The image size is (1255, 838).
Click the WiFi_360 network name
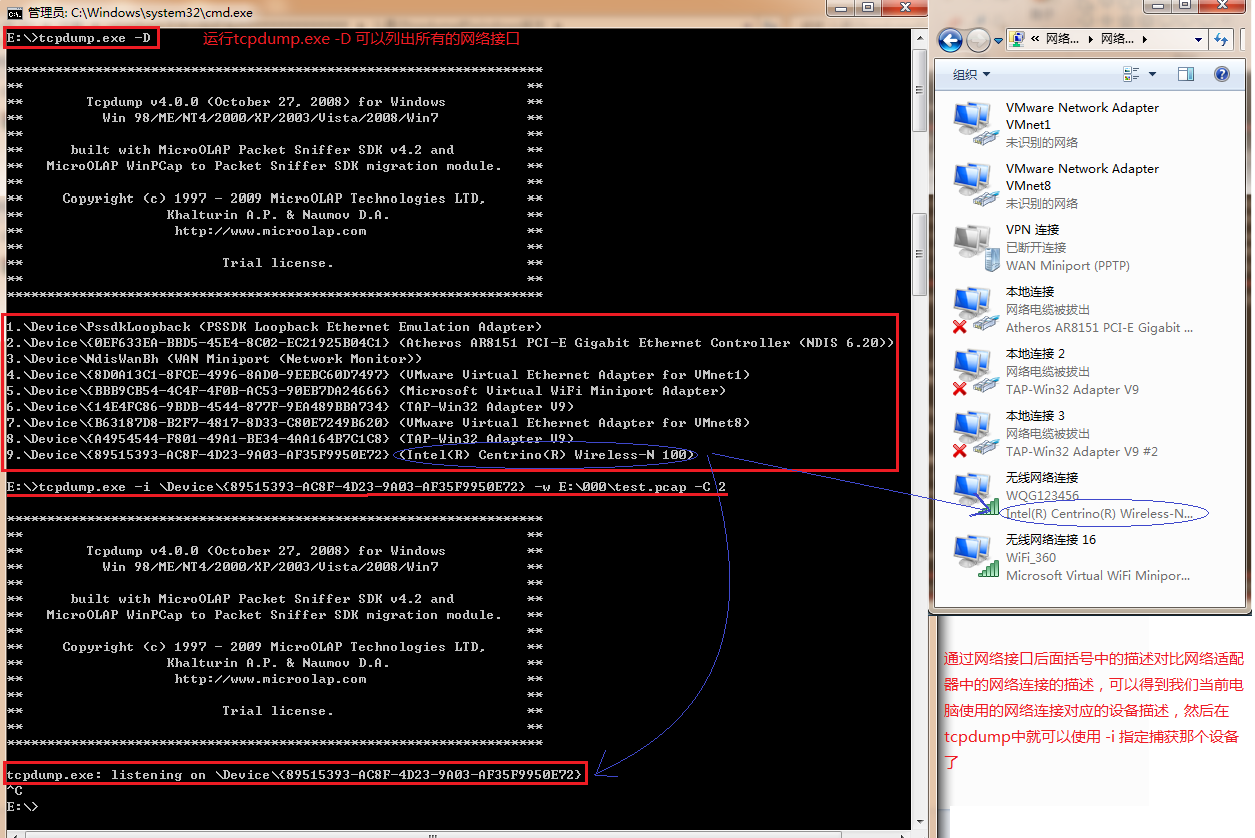pyautogui.click(x=1031, y=558)
